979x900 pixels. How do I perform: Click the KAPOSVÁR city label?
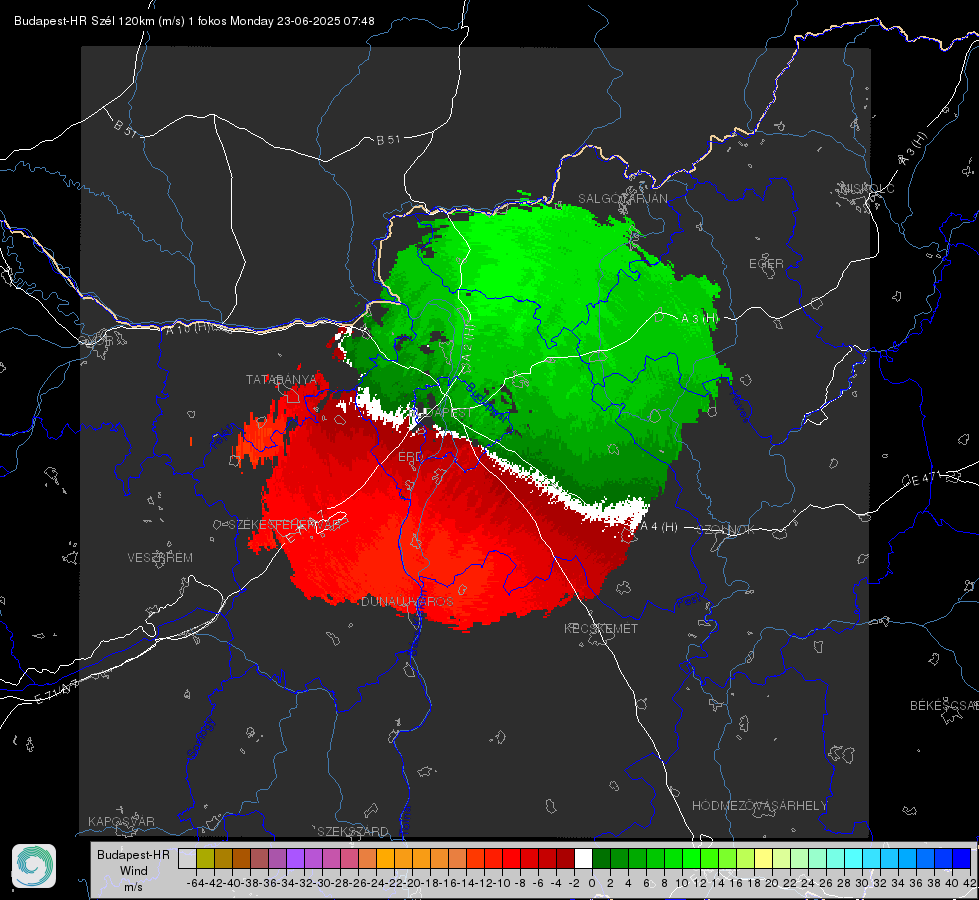tap(121, 821)
